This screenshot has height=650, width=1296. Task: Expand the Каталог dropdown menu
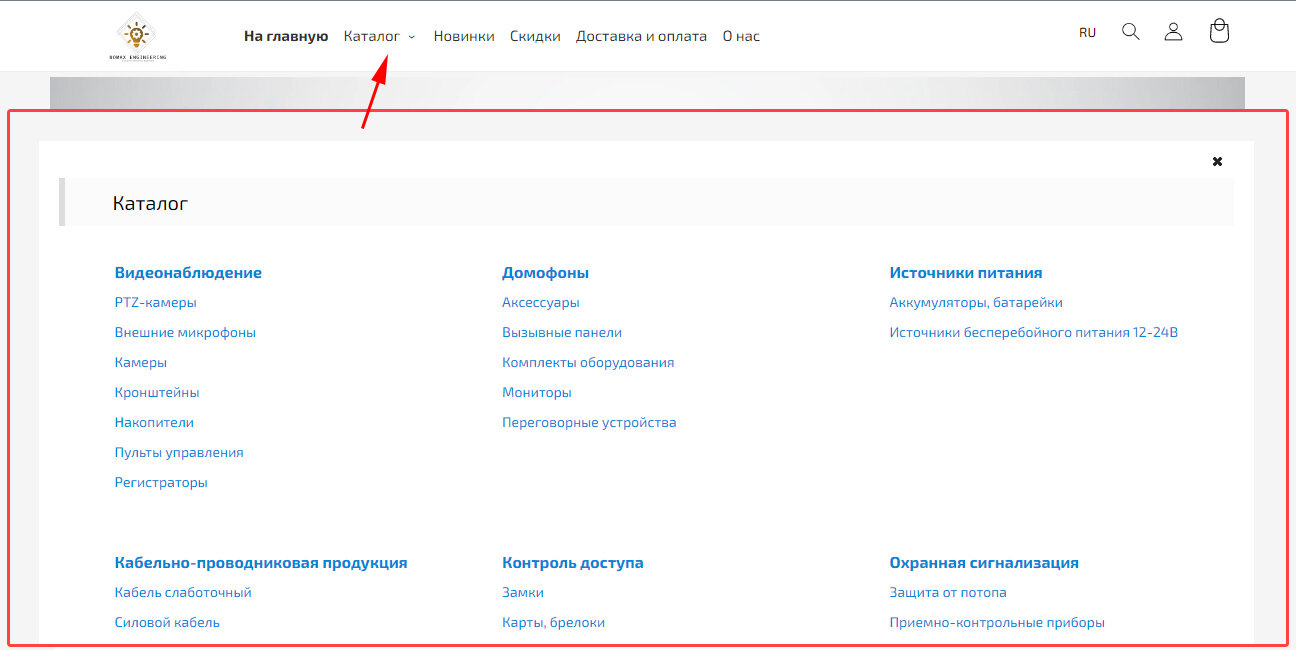pyautogui.click(x=378, y=36)
